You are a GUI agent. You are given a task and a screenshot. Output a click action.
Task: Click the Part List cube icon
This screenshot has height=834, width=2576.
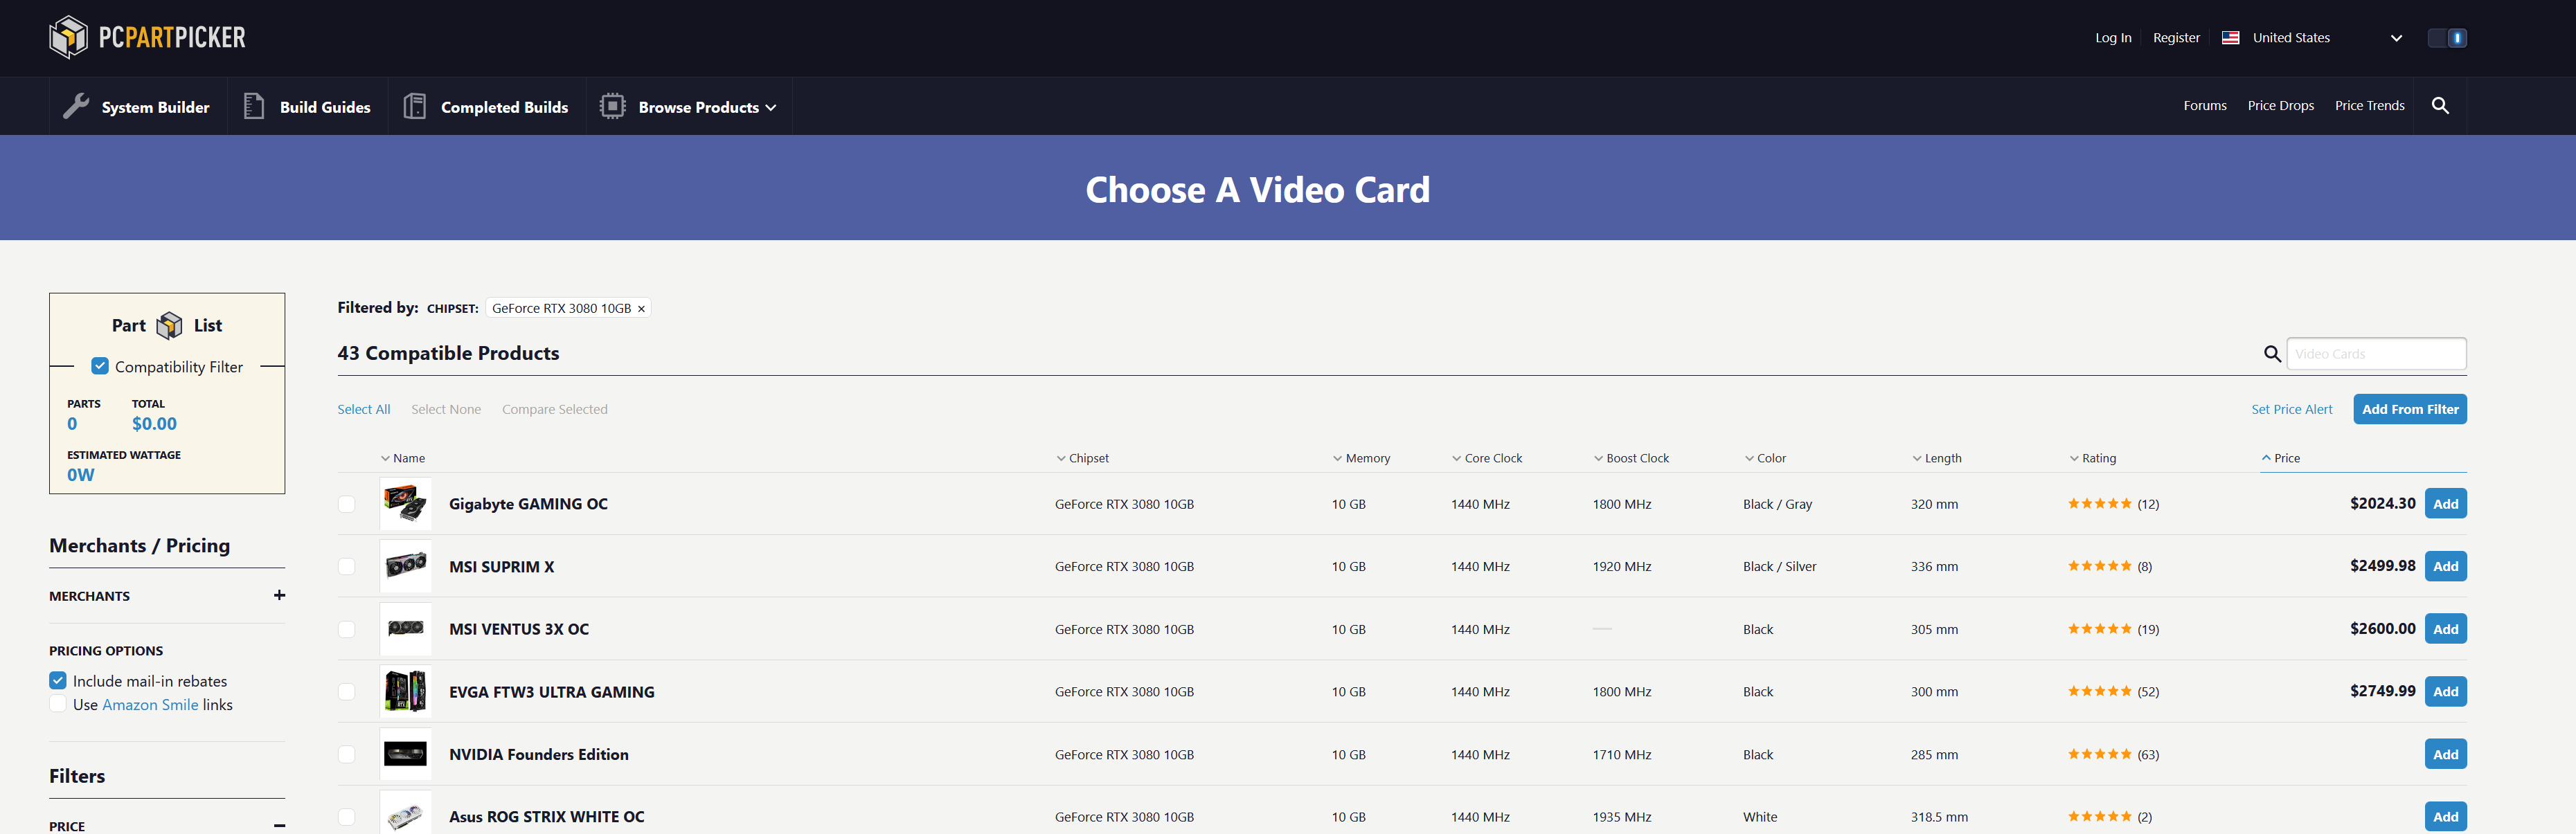170,325
